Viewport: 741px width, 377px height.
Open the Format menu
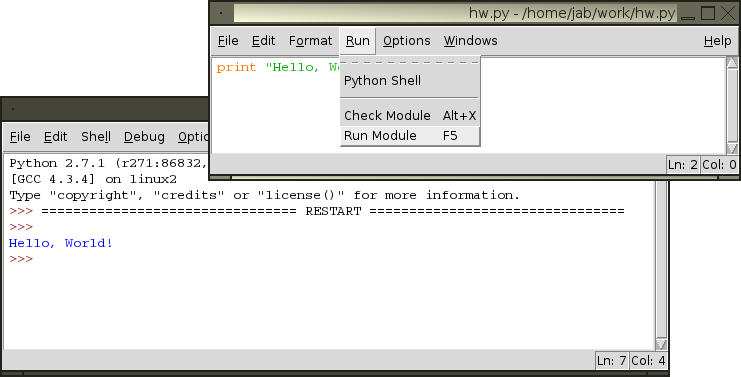[310, 41]
